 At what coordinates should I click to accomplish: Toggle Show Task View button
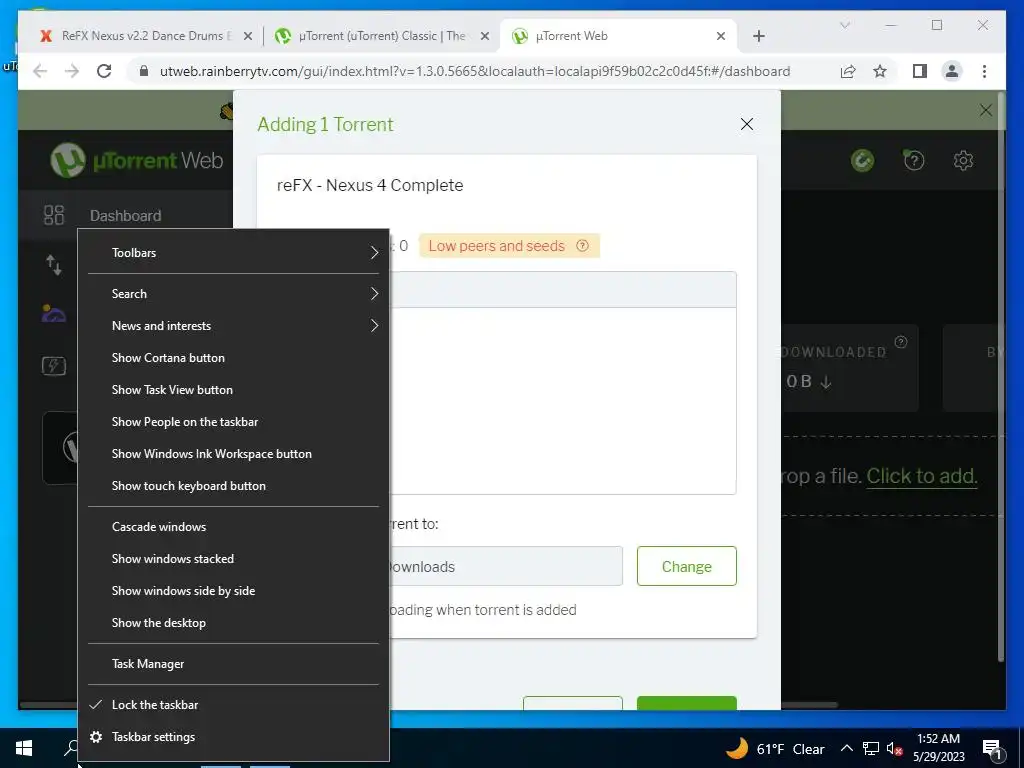coord(233,389)
